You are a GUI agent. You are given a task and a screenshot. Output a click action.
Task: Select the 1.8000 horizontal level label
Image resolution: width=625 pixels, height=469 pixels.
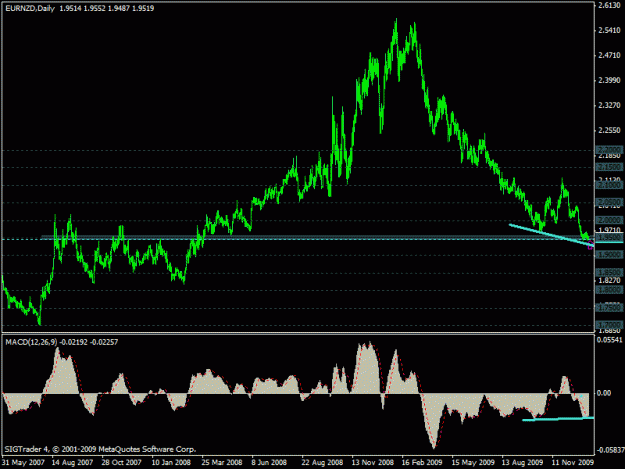coord(609,290)
